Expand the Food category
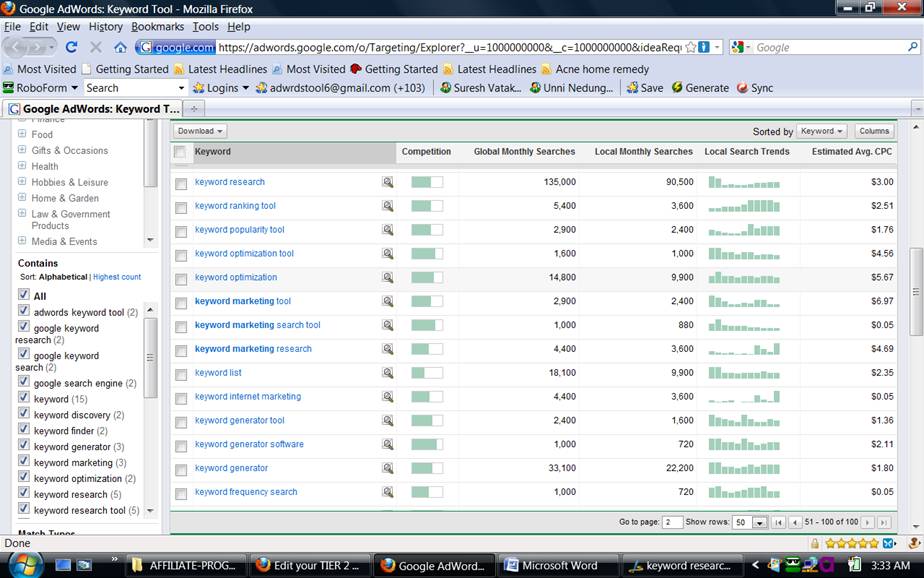924x578 pixels. point(22,134)
